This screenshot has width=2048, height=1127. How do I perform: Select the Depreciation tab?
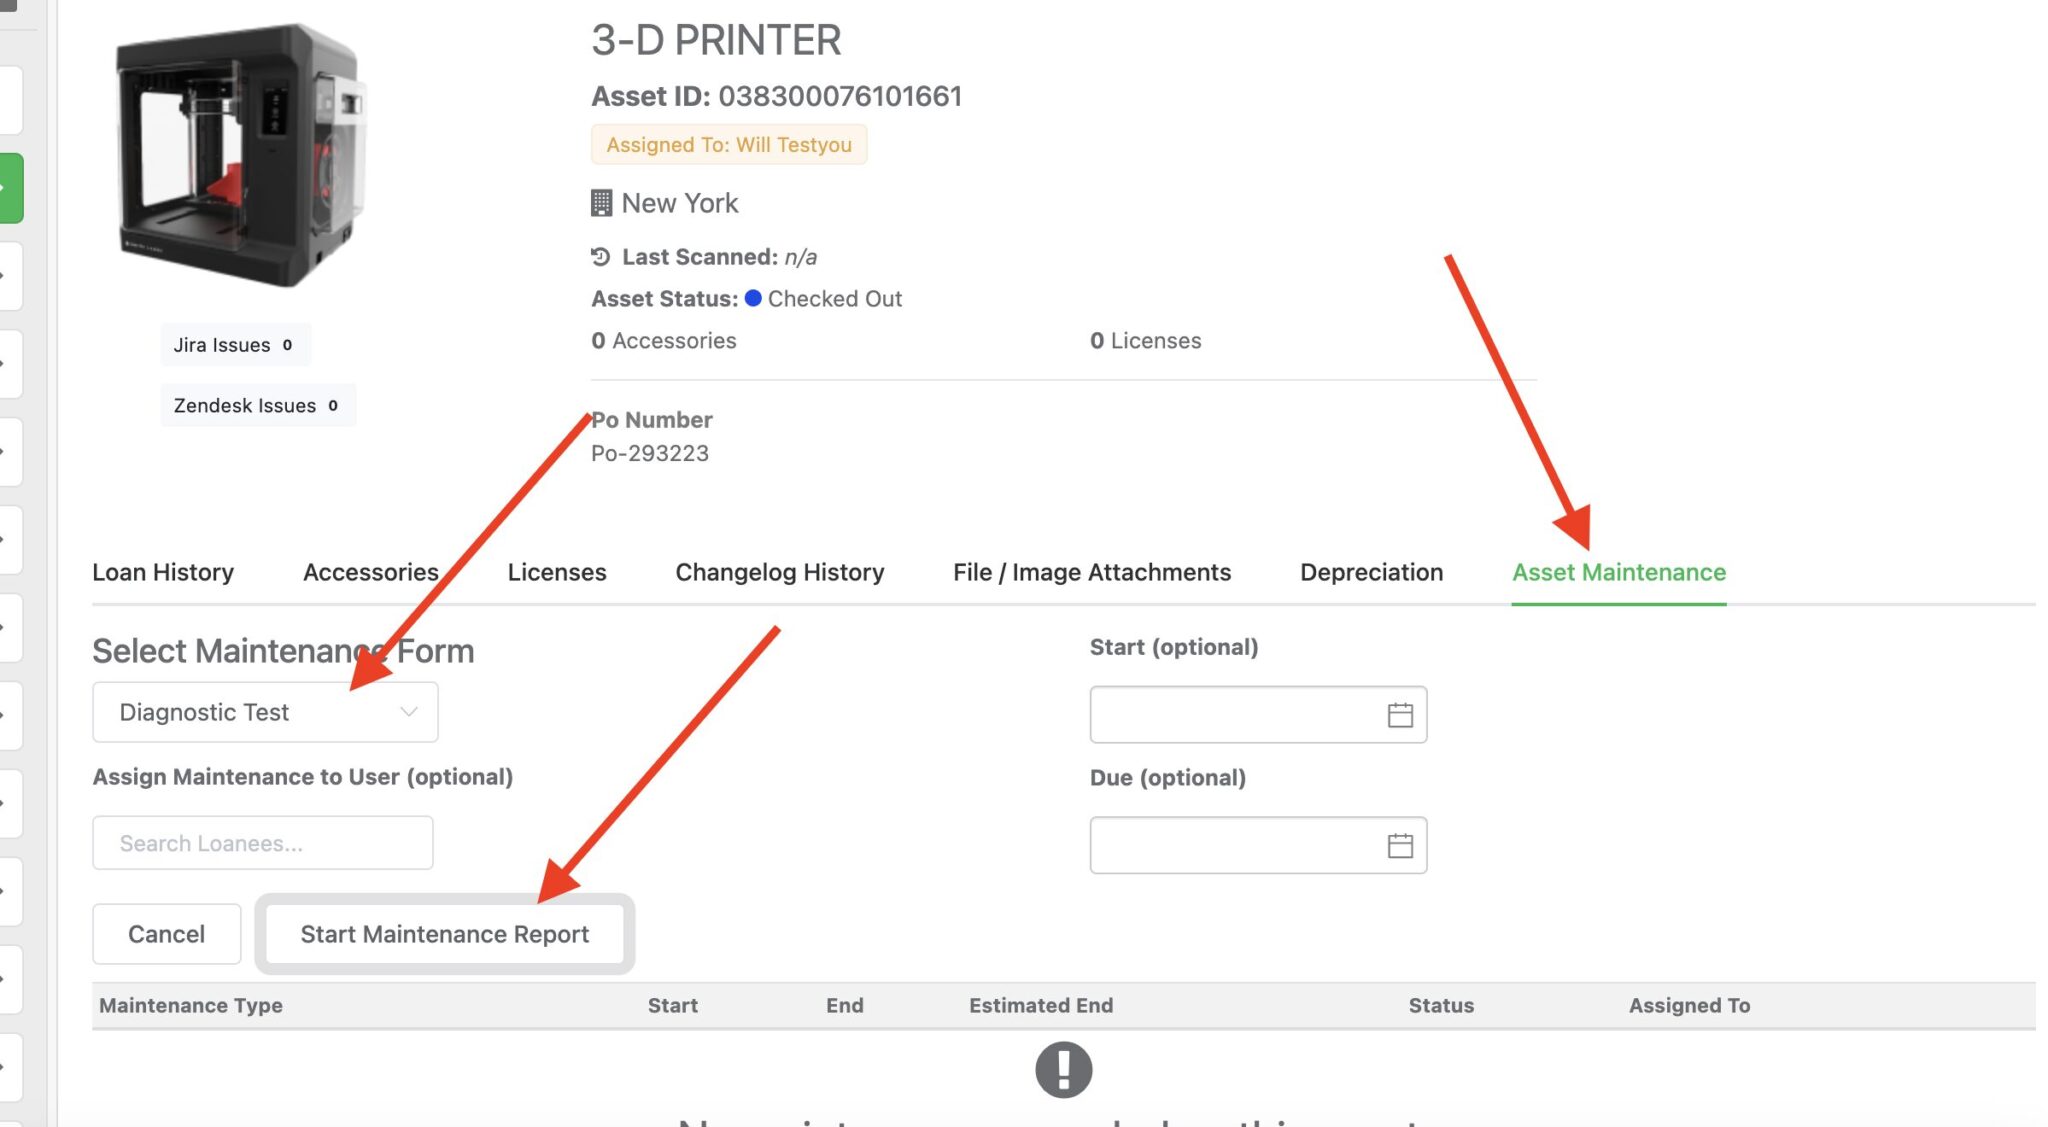click(1371, 572)
